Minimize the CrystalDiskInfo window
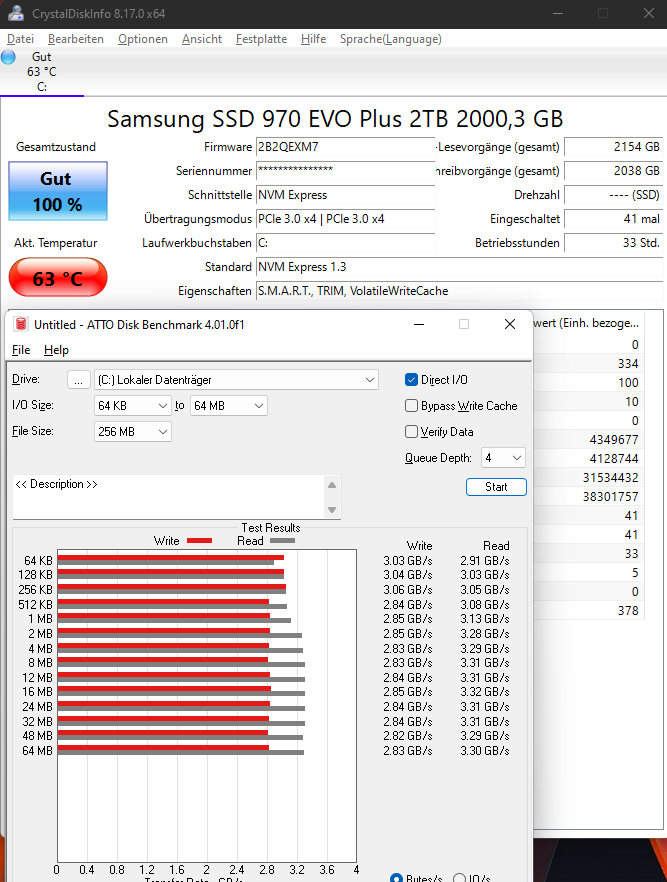The height and width of the screenshot is (882, 667). [x=558, y=13]
